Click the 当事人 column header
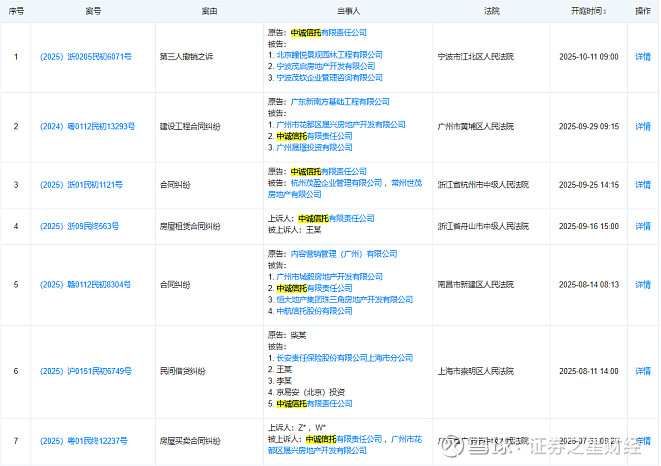Screen dimensions: 661x466 (348, 11)
